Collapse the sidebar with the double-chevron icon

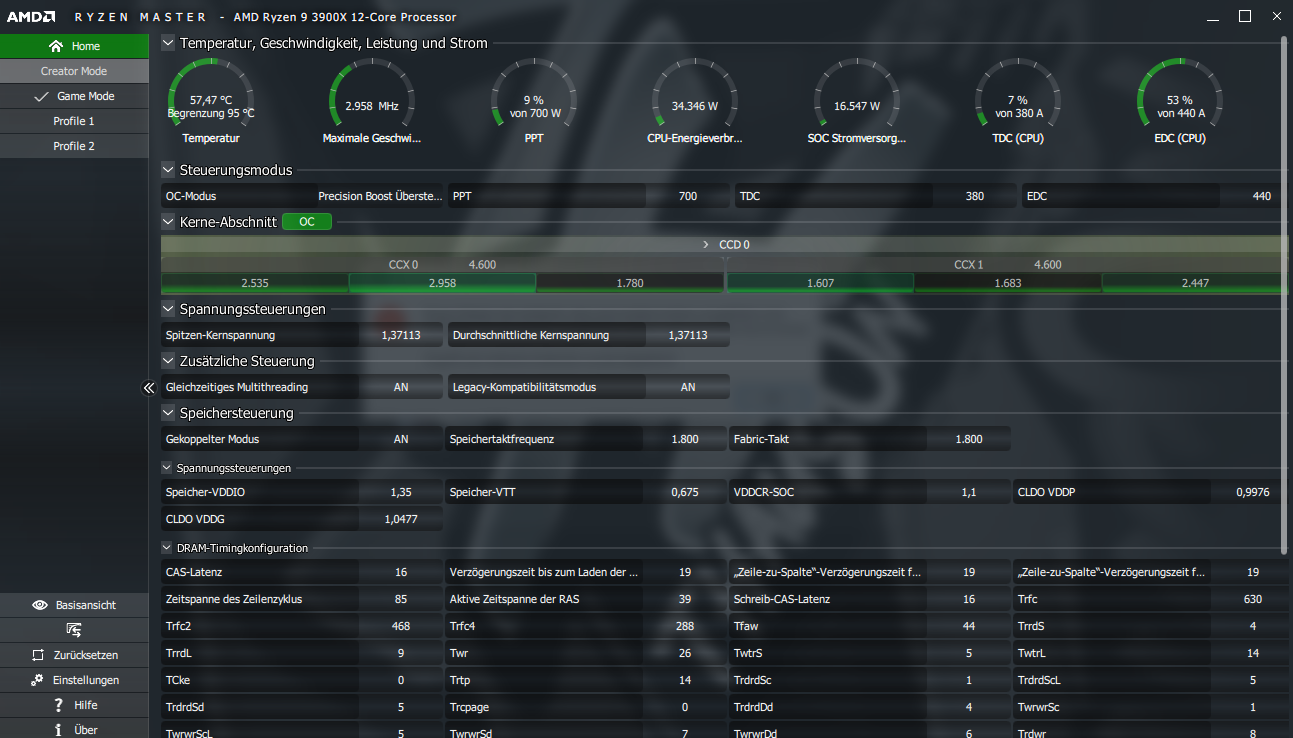tap(148, 388)
